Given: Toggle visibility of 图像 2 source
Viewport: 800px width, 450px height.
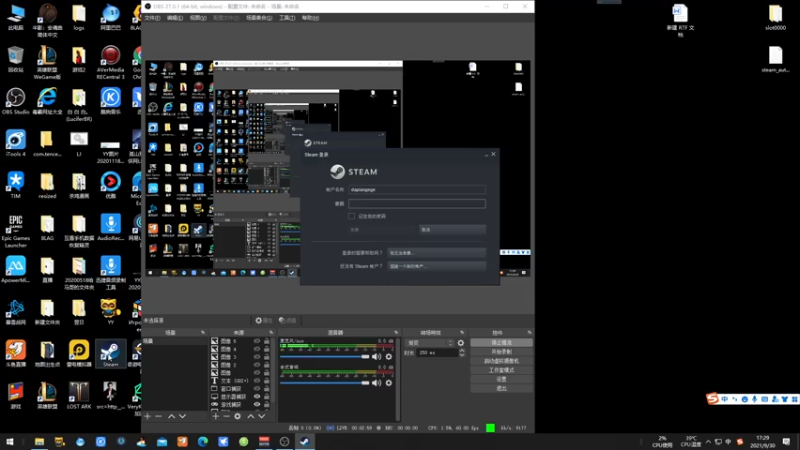Looking at the screenshot, I should coord(257,365).
